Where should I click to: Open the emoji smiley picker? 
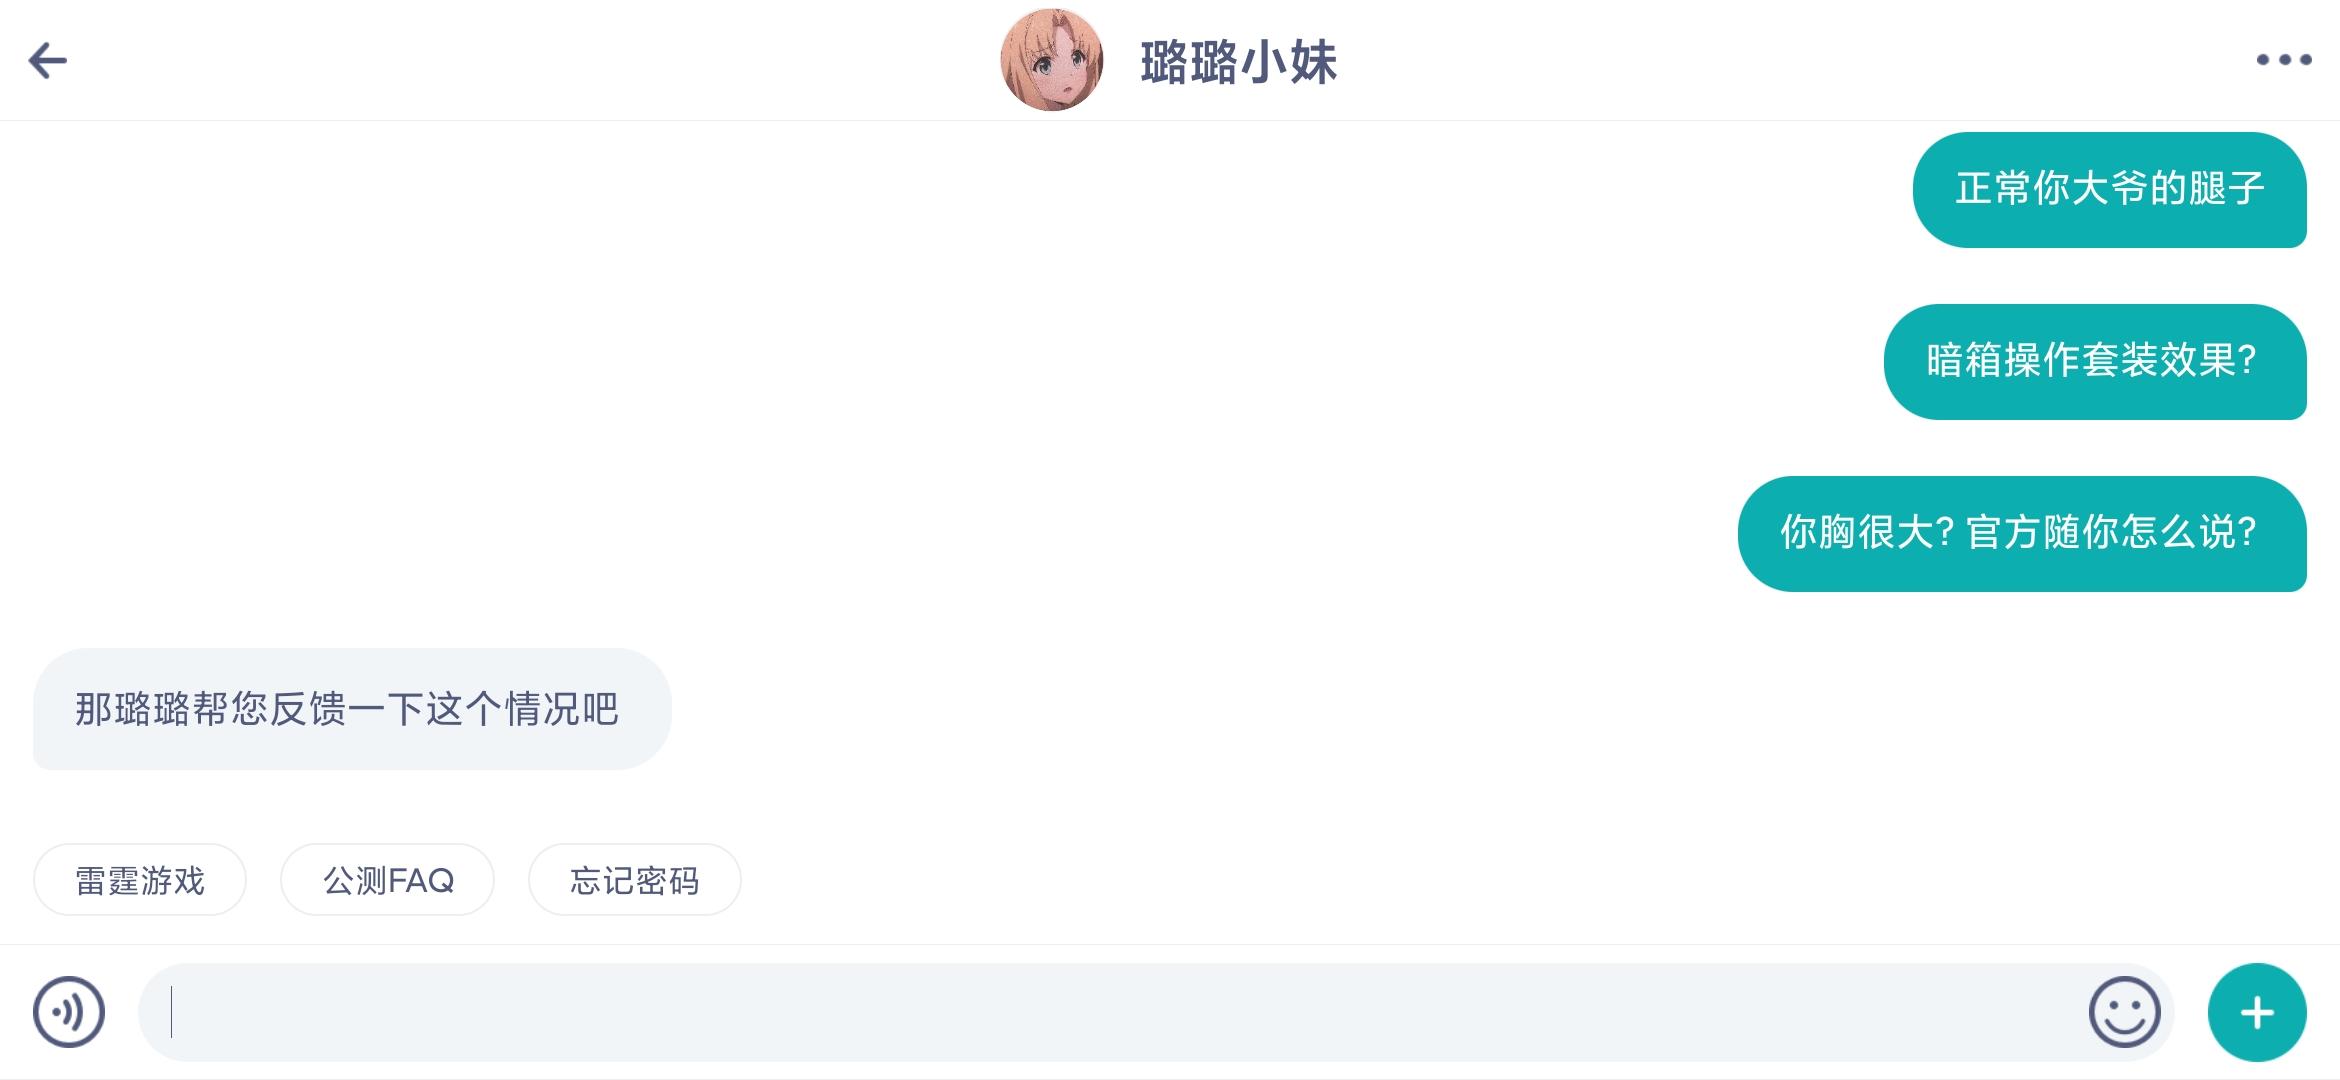(x=2124, y=1012)
